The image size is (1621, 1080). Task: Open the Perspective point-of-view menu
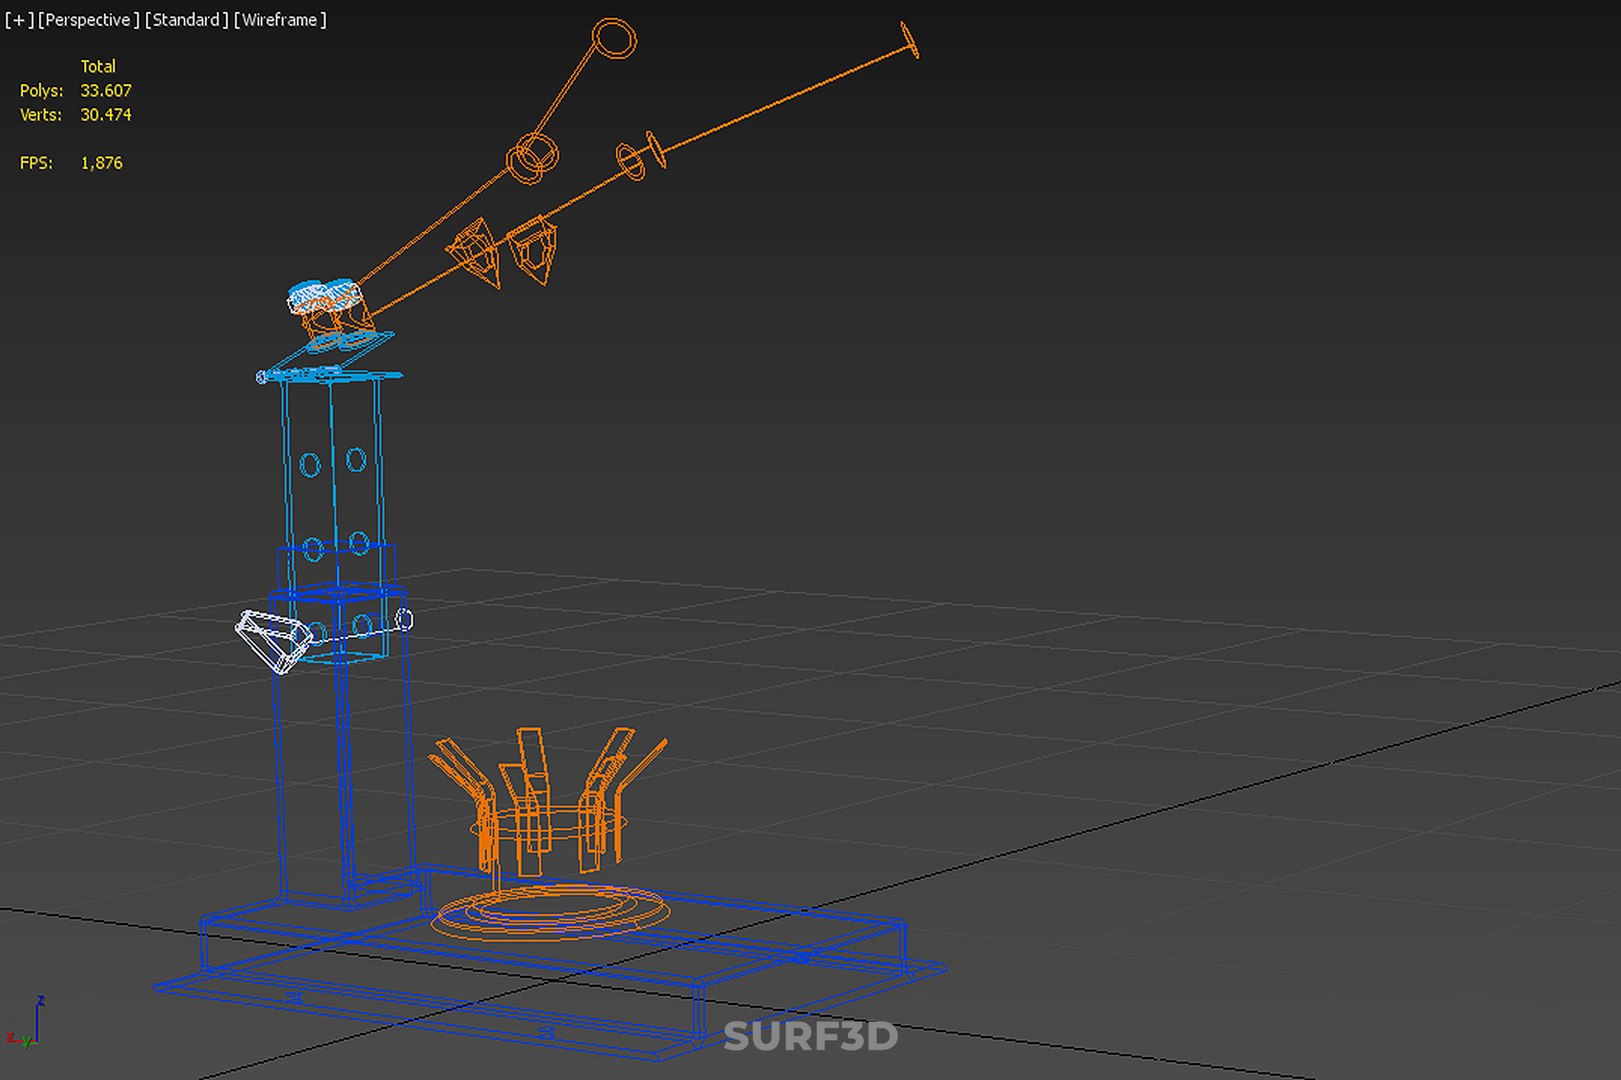coord(89,20)
